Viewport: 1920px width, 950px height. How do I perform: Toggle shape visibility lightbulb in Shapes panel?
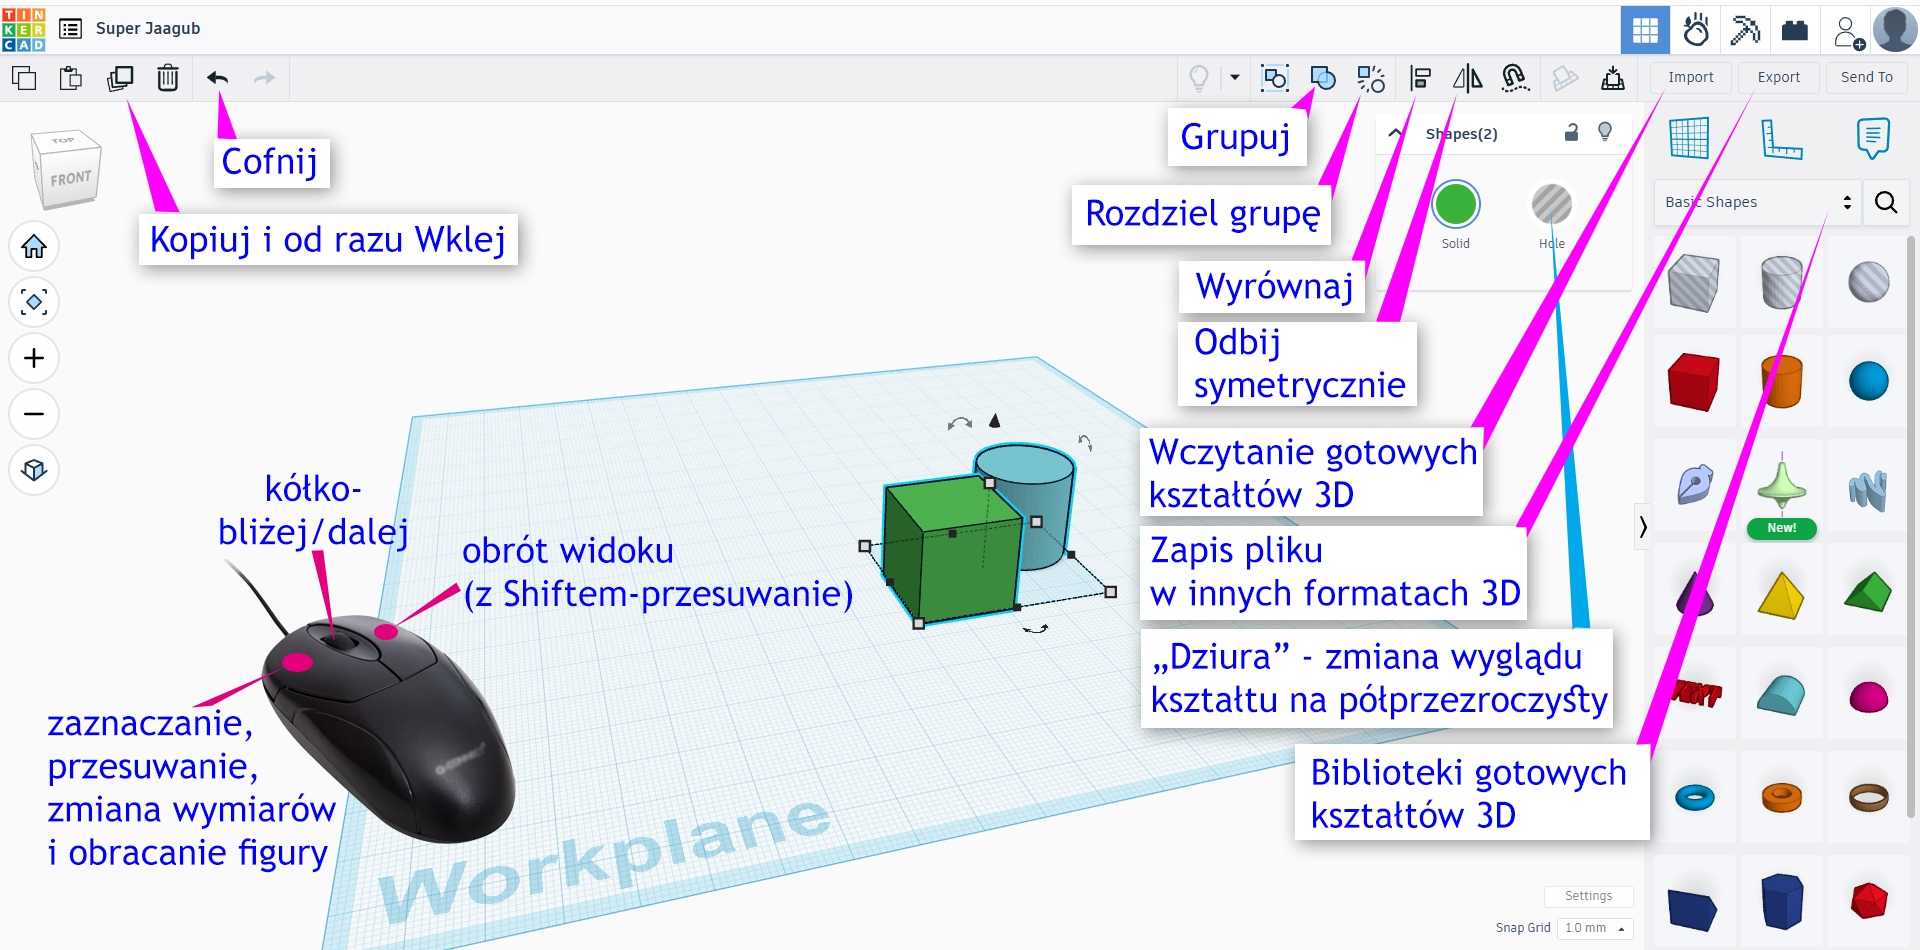[x=1605, y=133]
